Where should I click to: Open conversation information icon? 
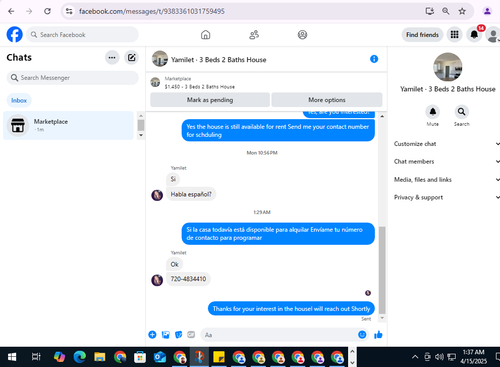click(x=374, y=59)
